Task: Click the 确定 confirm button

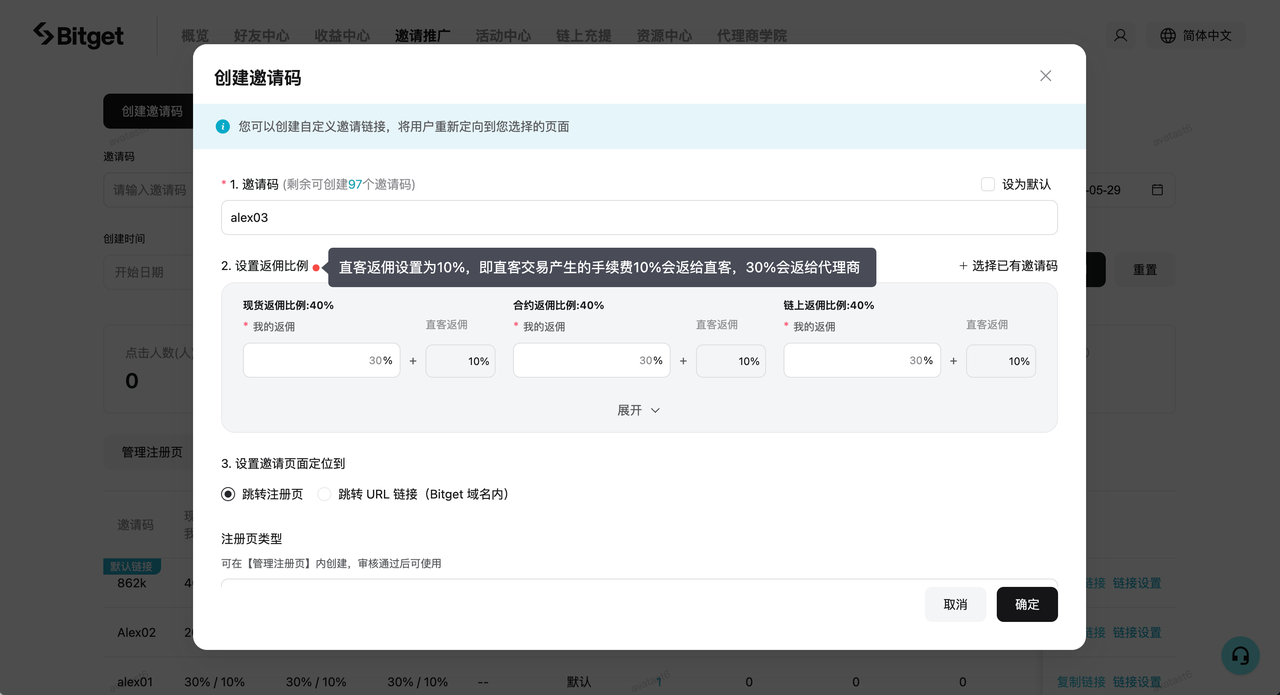Action: (x=1027, y=604)
